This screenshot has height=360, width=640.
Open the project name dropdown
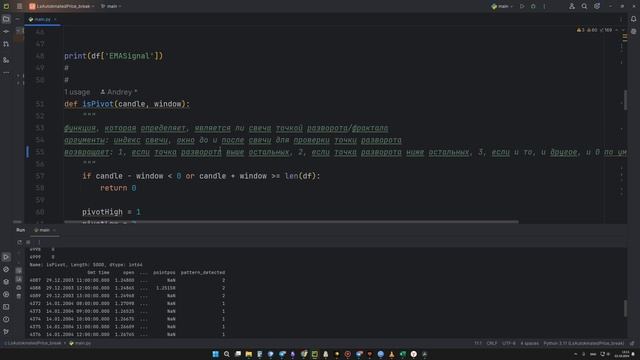pyautogui.click(x=62, y=7)
